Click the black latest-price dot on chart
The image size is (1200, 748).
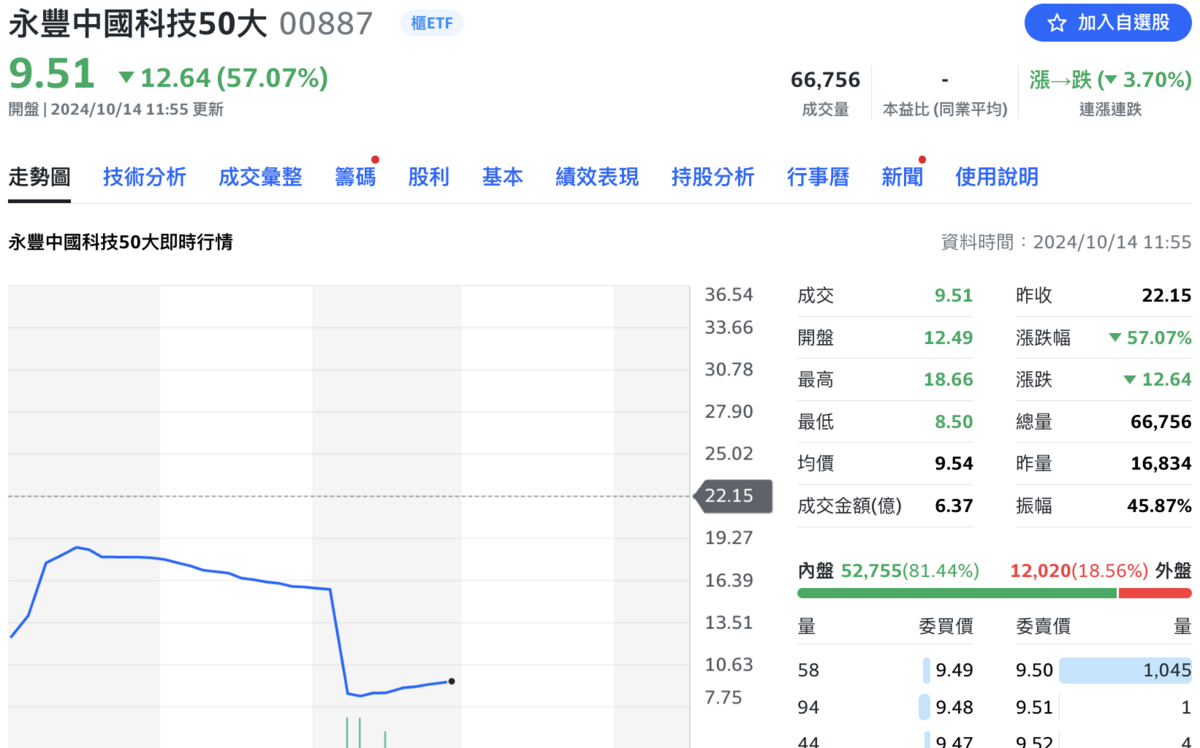click(x=452, y=681)
